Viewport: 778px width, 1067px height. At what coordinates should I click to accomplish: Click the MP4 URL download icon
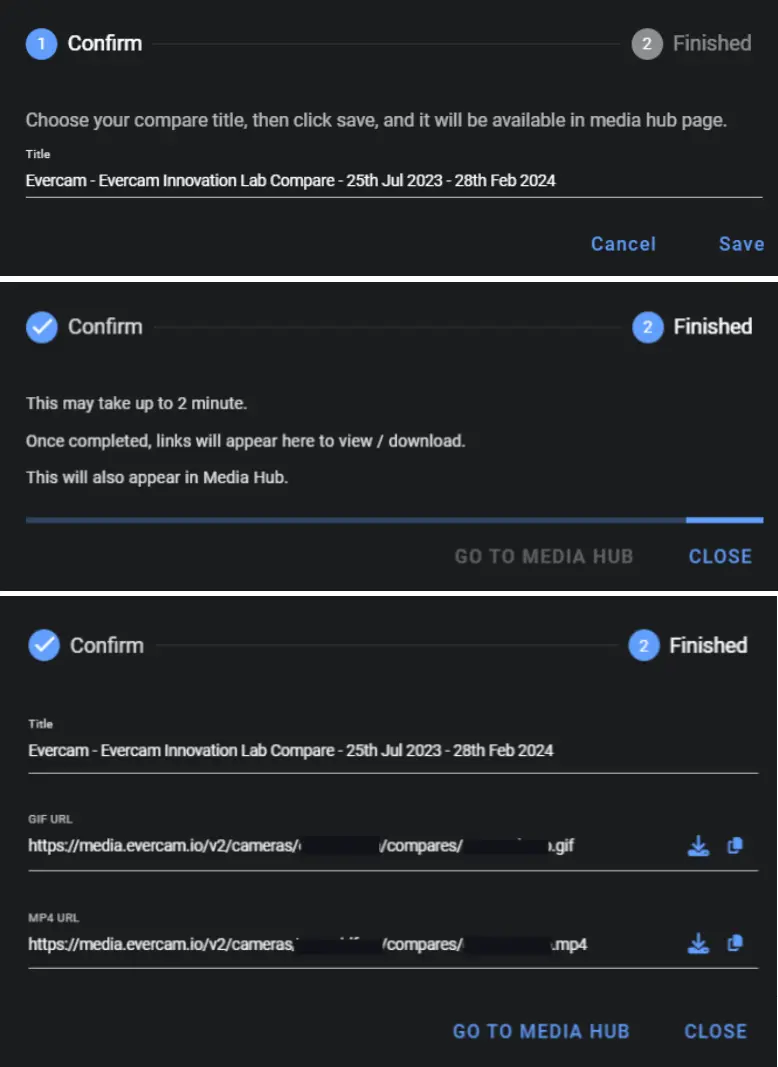coord(698,943)
